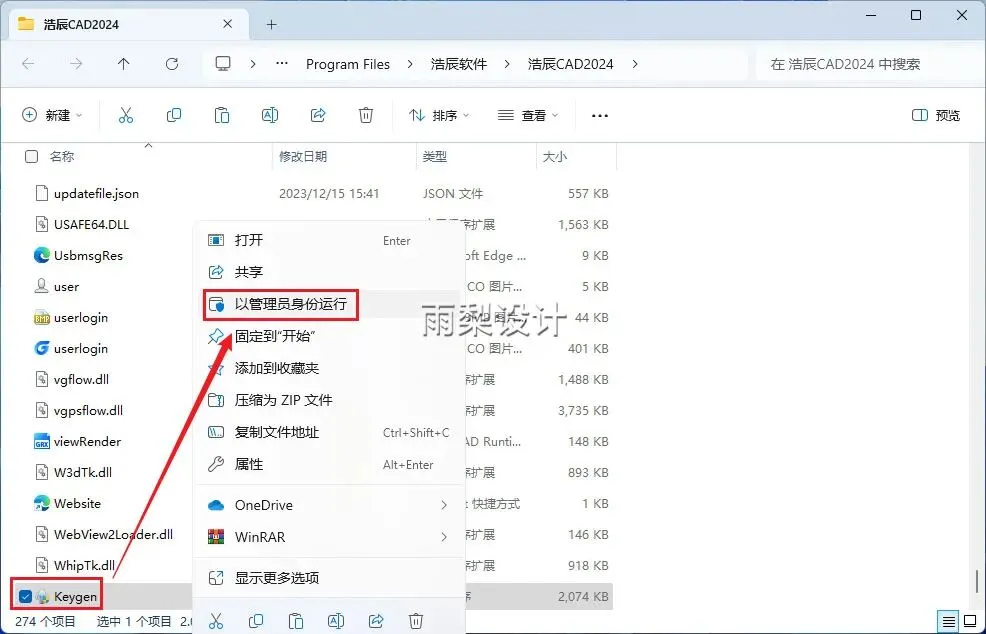Click the Cut icon in the top toolbar

tap(126, 115)
